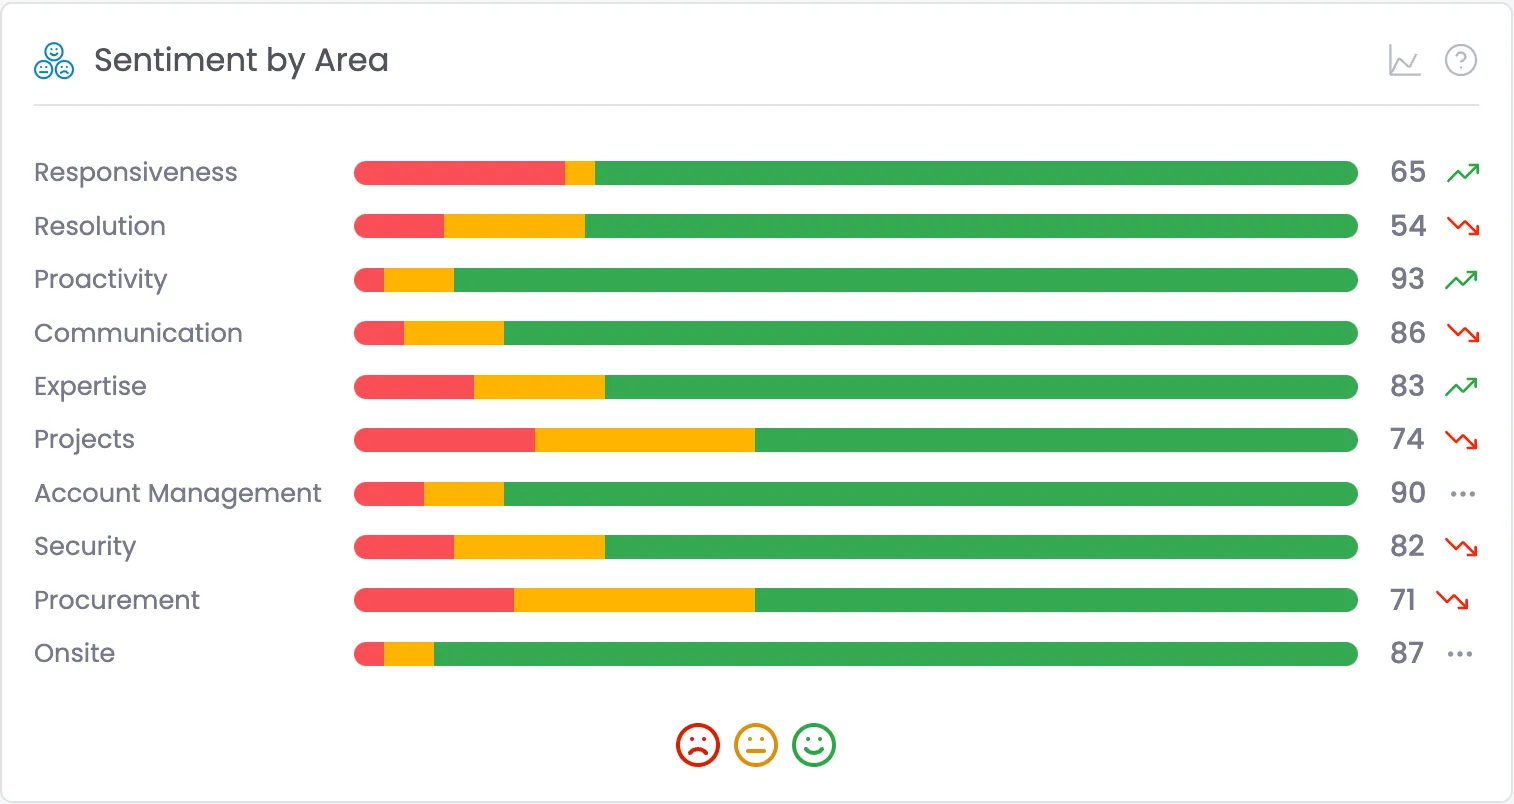The height and width of the screenshot is (804, 1514).
Task: Select the red sad face filter
Action: [x=698, y=745]
